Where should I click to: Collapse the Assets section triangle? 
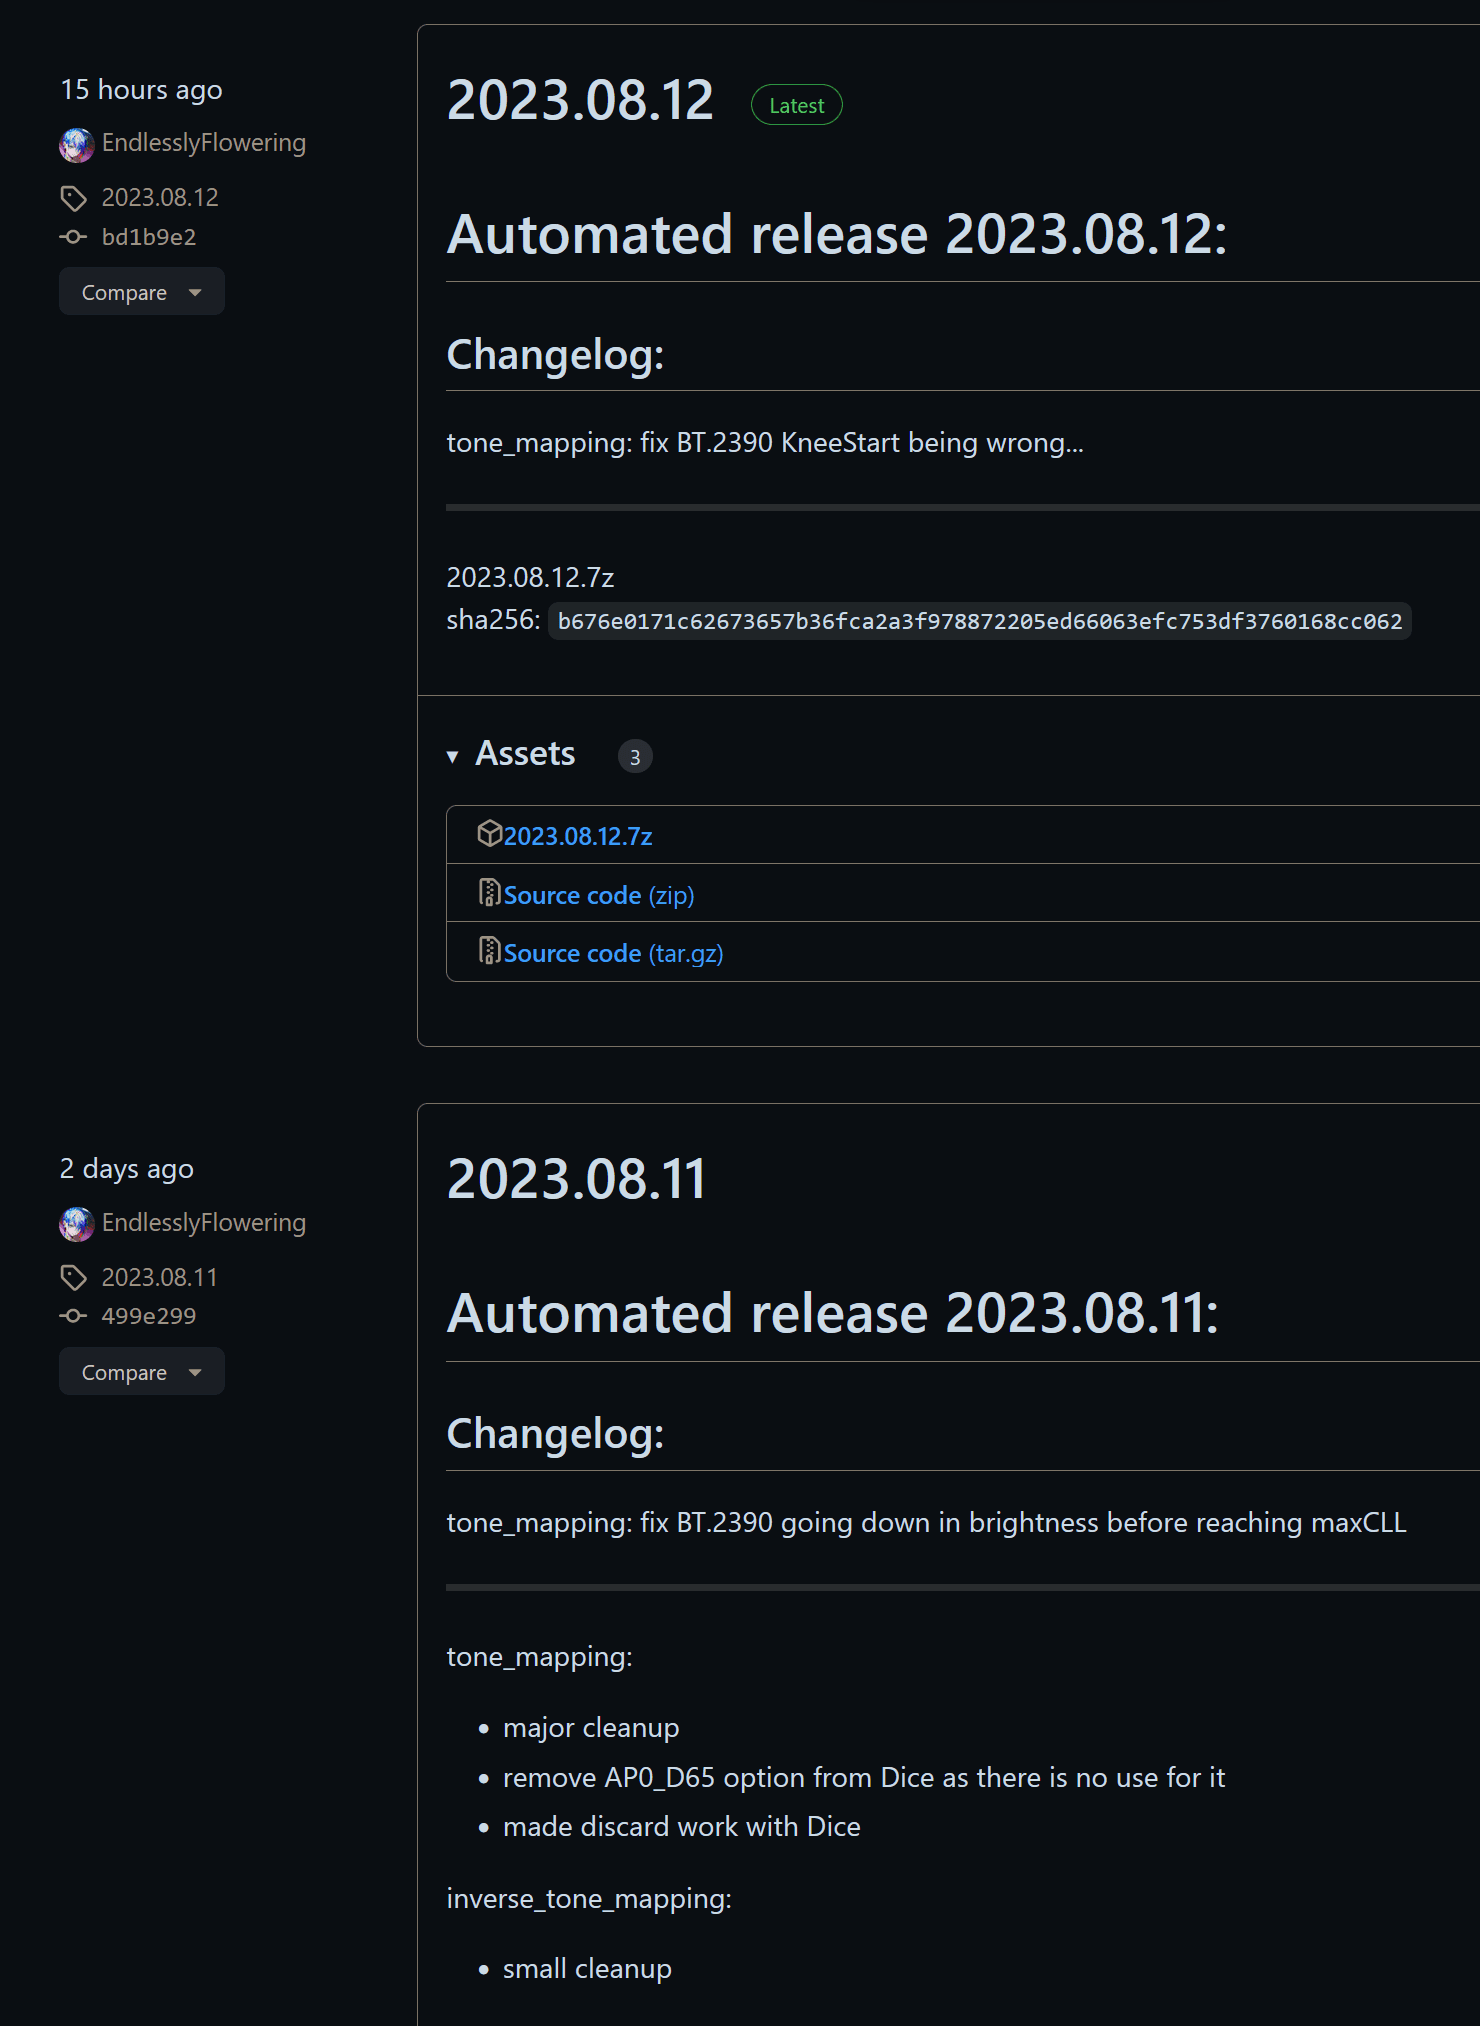click(453, 756)
